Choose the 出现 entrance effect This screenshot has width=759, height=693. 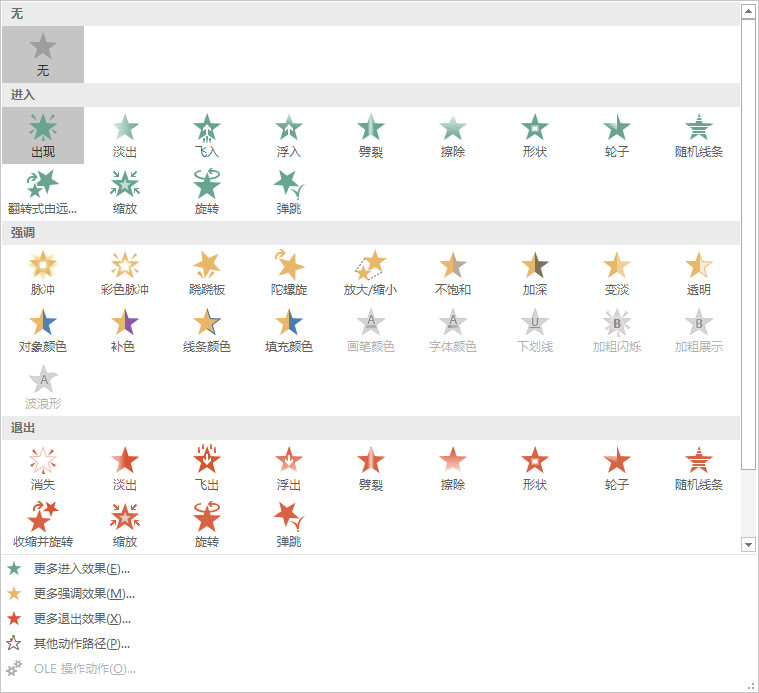tap(43, 136)
